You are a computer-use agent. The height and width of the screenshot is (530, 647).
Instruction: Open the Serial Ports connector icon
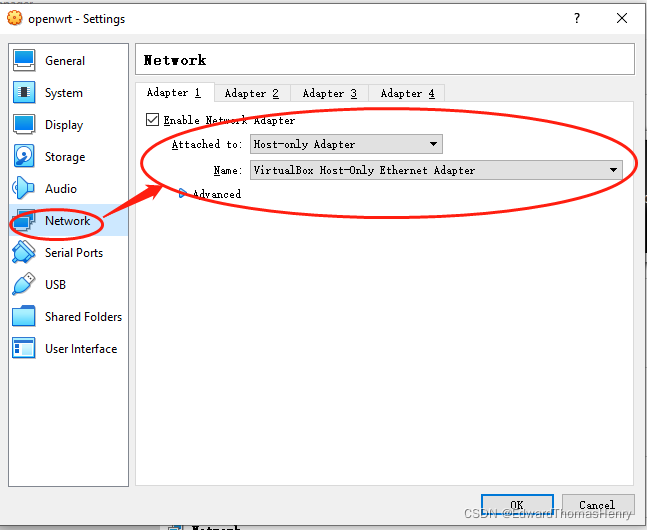click(x=24, y=252)
